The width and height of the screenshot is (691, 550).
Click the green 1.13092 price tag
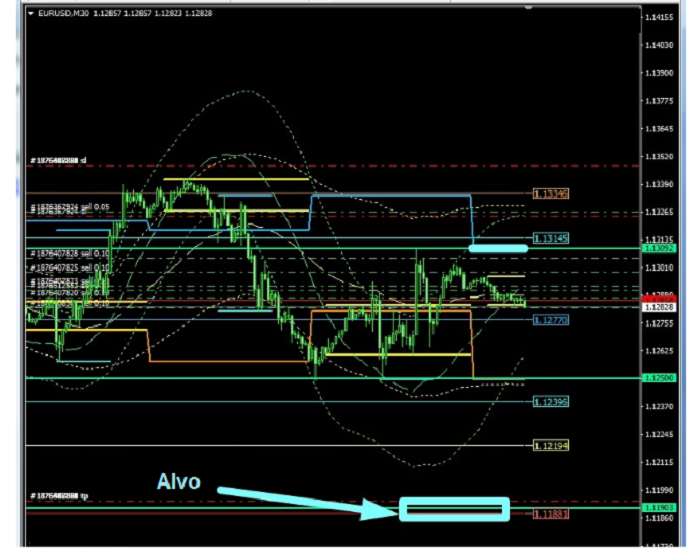[x=657, y=248]
